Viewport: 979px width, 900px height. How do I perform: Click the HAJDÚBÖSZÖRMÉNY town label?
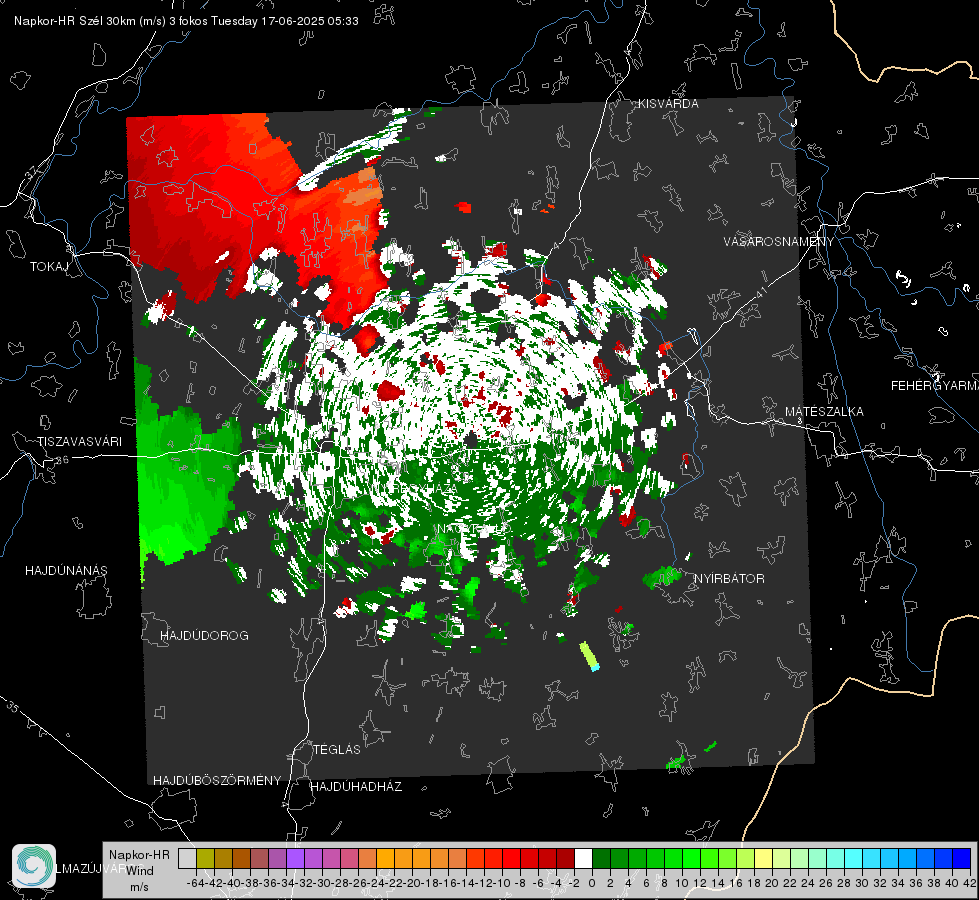tap(217, 780)
